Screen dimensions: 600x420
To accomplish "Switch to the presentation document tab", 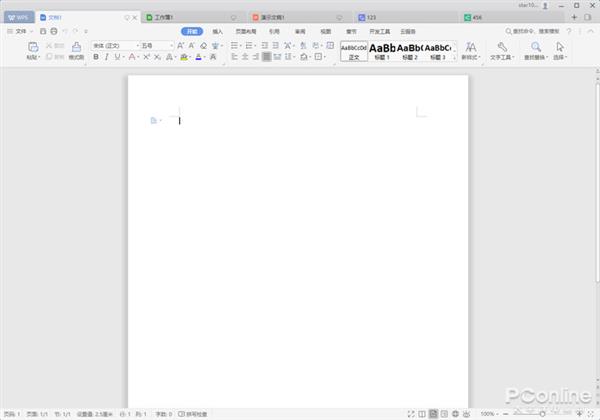I will coord(298,17).
